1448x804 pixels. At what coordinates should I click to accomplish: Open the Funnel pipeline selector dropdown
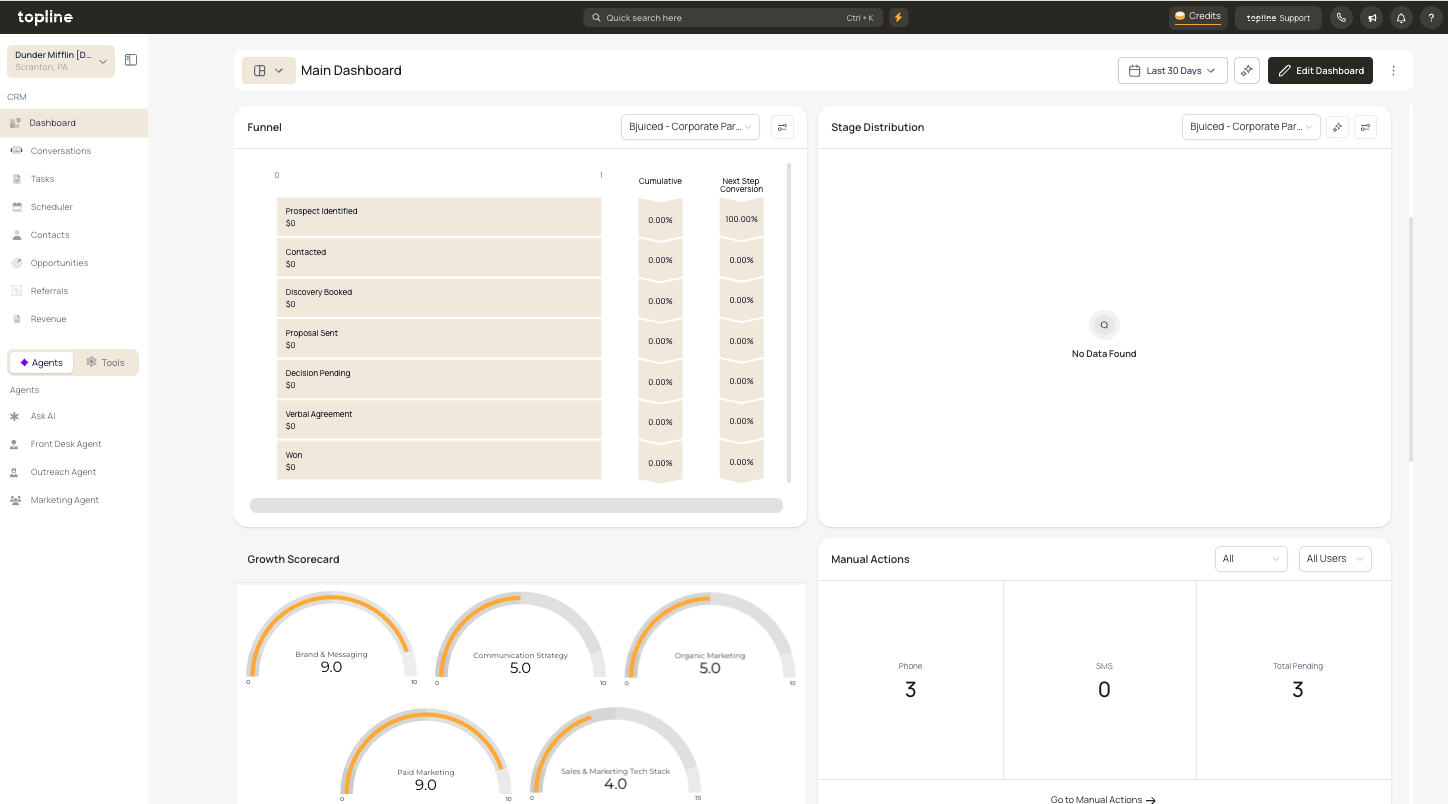pyautogui.click(x=690, y=127)
